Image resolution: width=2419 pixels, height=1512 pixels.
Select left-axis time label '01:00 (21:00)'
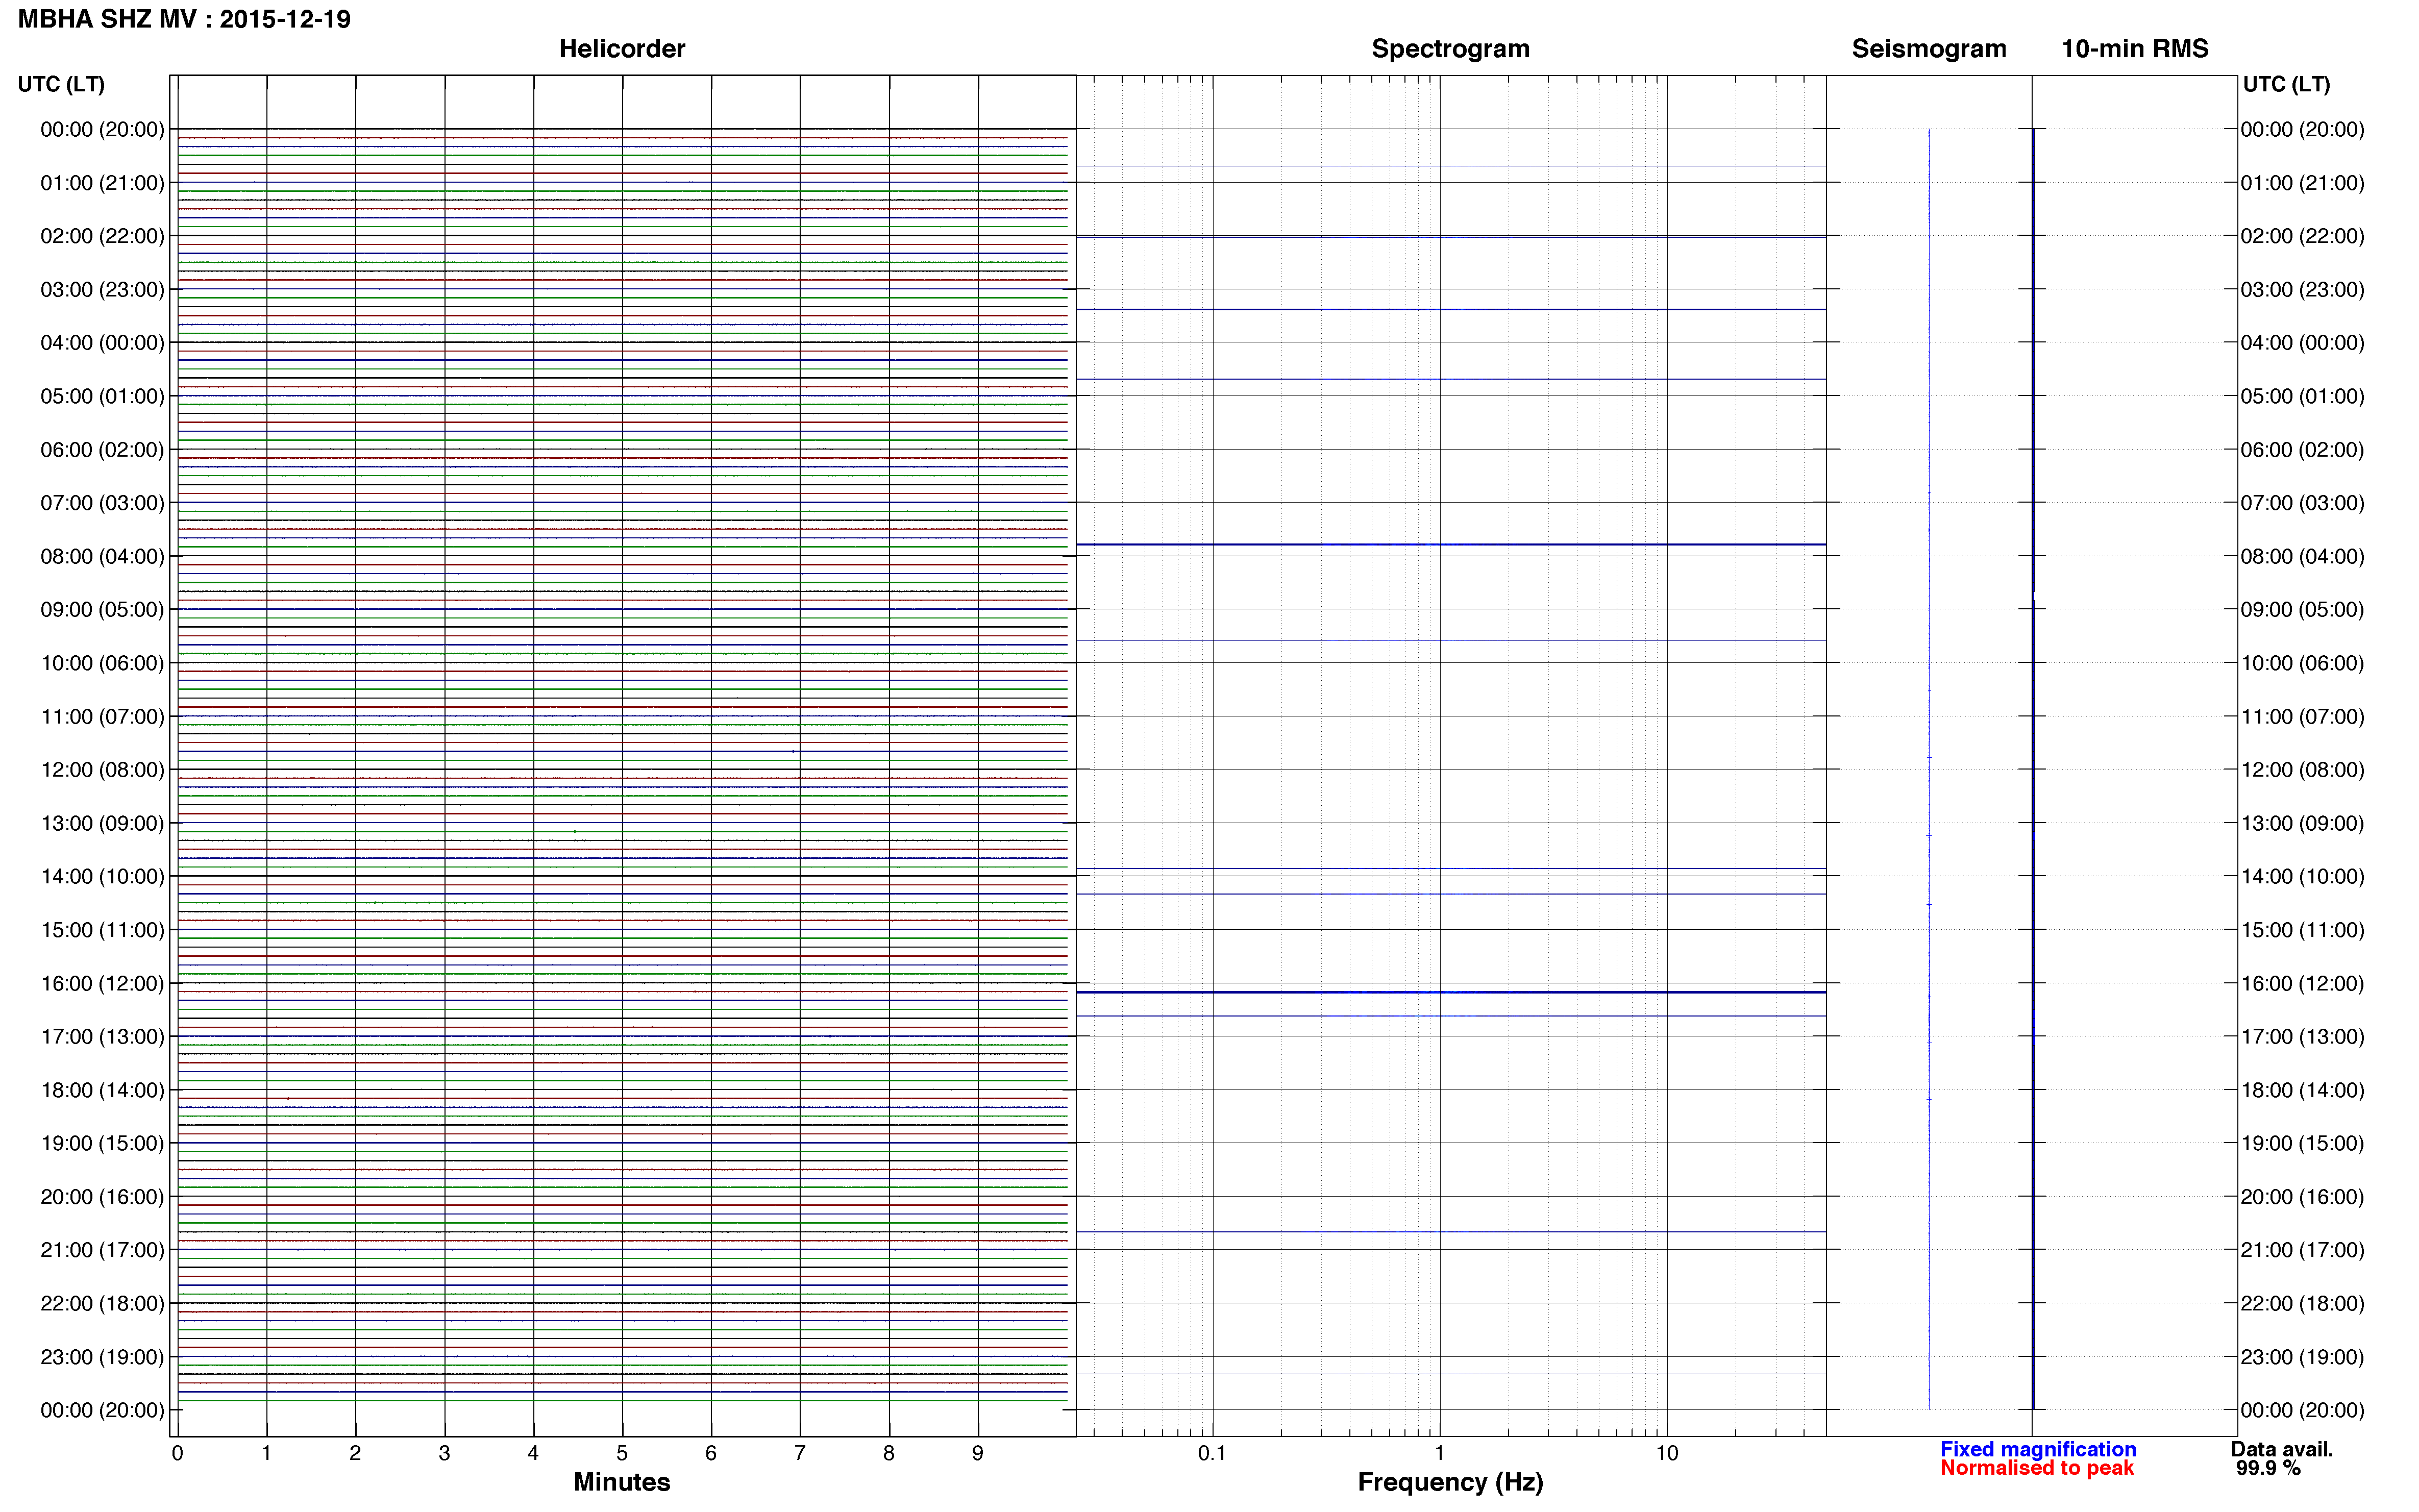pos(102,183)
